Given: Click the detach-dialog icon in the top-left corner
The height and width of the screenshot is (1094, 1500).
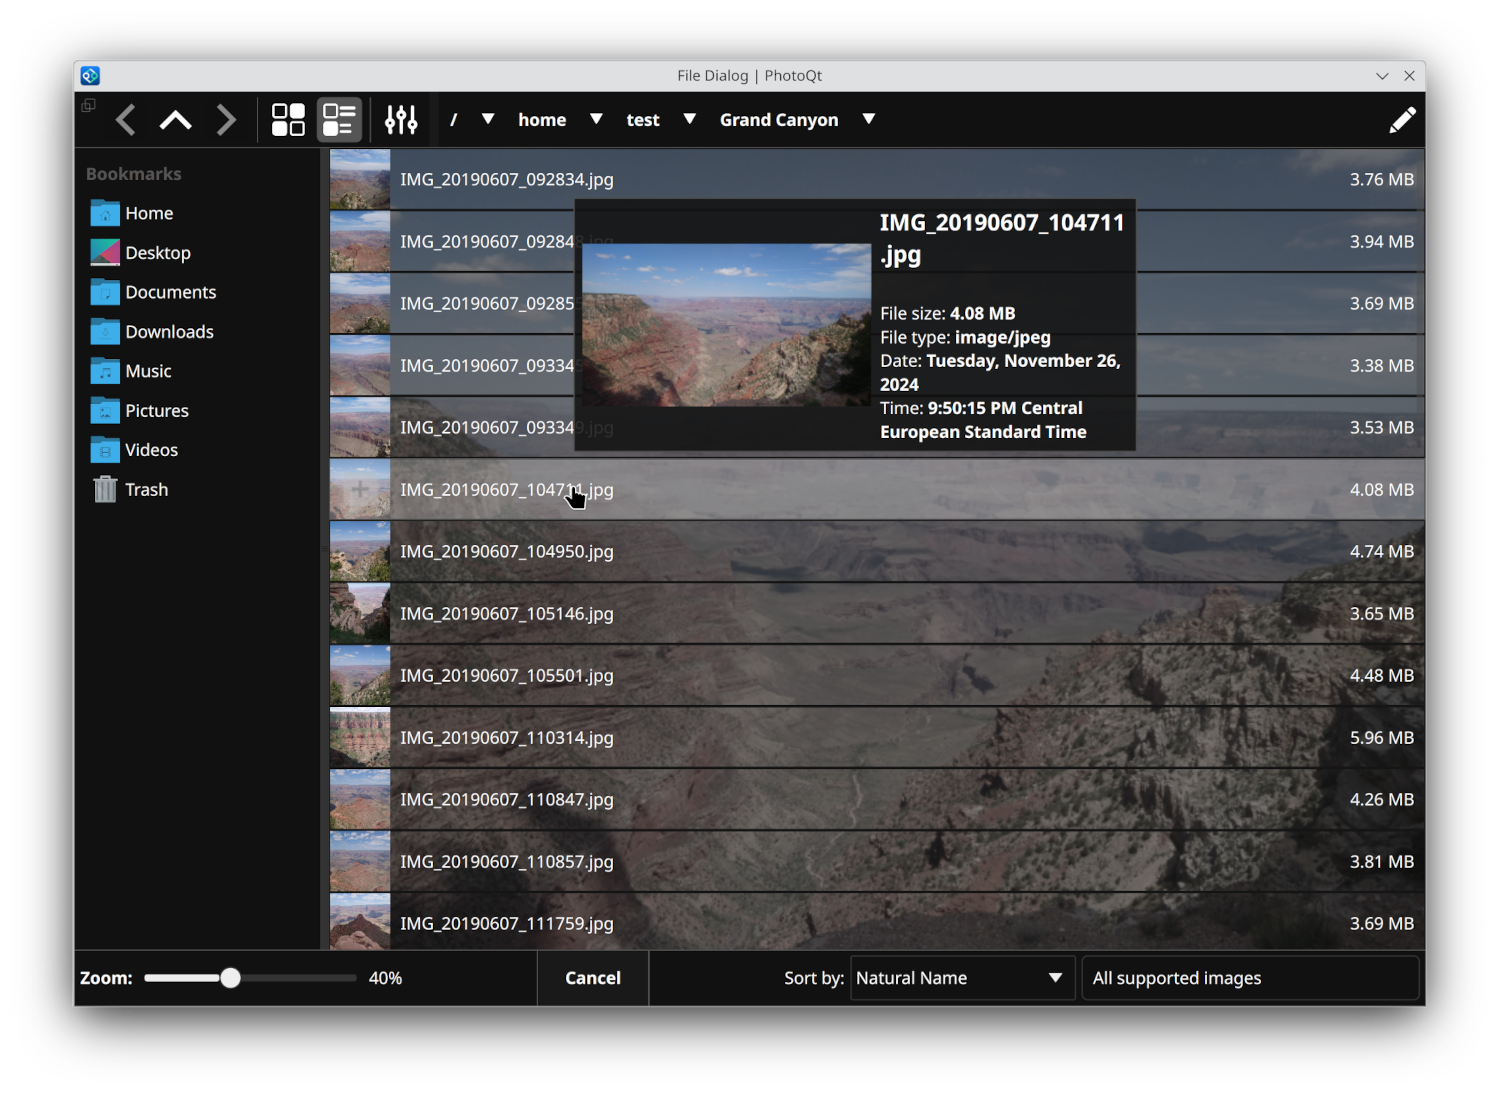Looking at the screenshot, I should [x=88, y=104].
